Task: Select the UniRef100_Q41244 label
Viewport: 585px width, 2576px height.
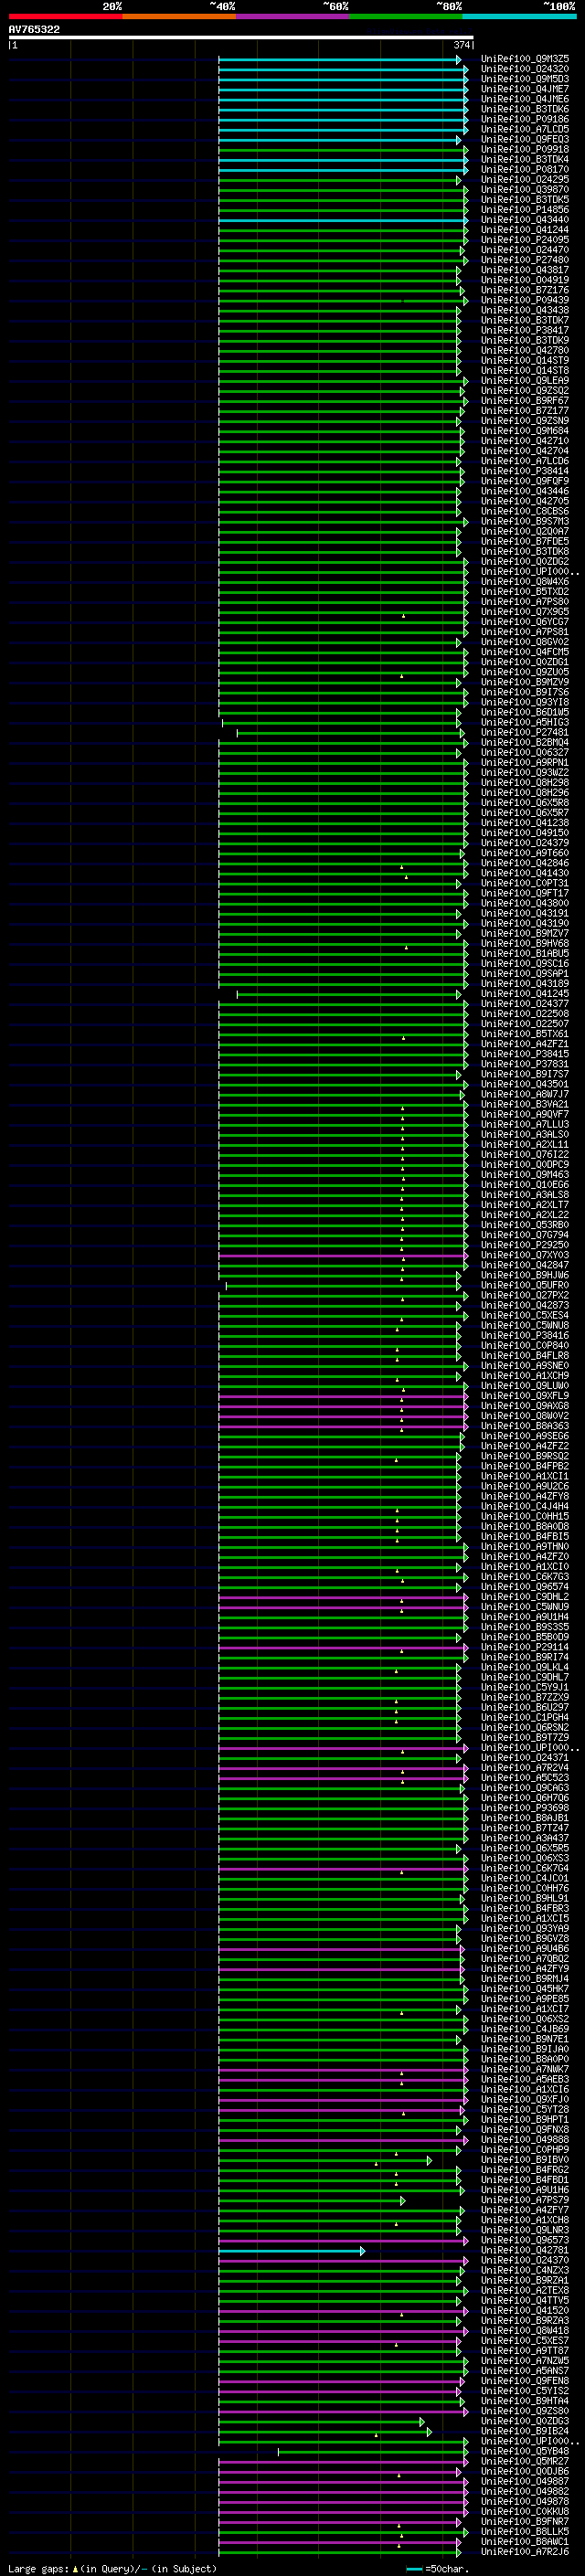Action: point(524,229)
